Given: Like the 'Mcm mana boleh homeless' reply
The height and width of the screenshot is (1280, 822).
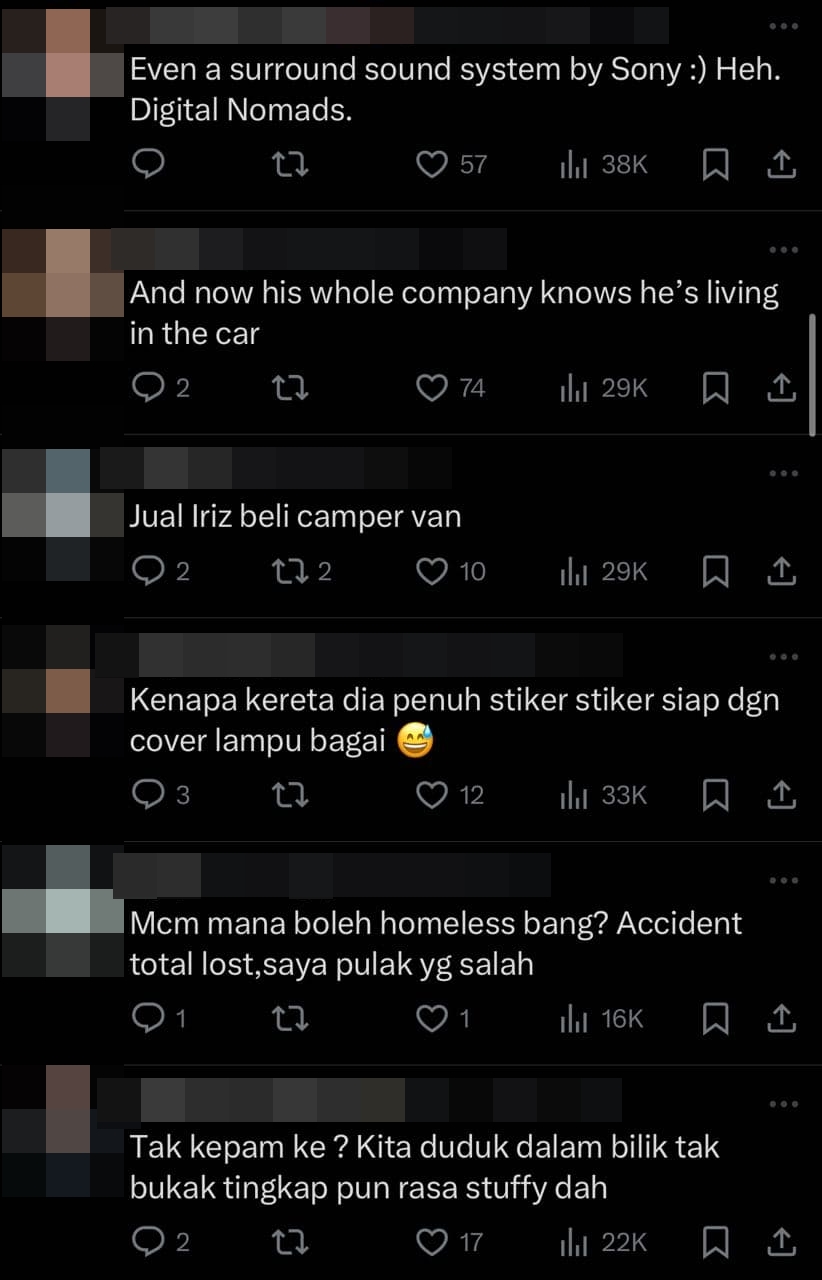Looking at the screenshot, I should (442, 1019).
